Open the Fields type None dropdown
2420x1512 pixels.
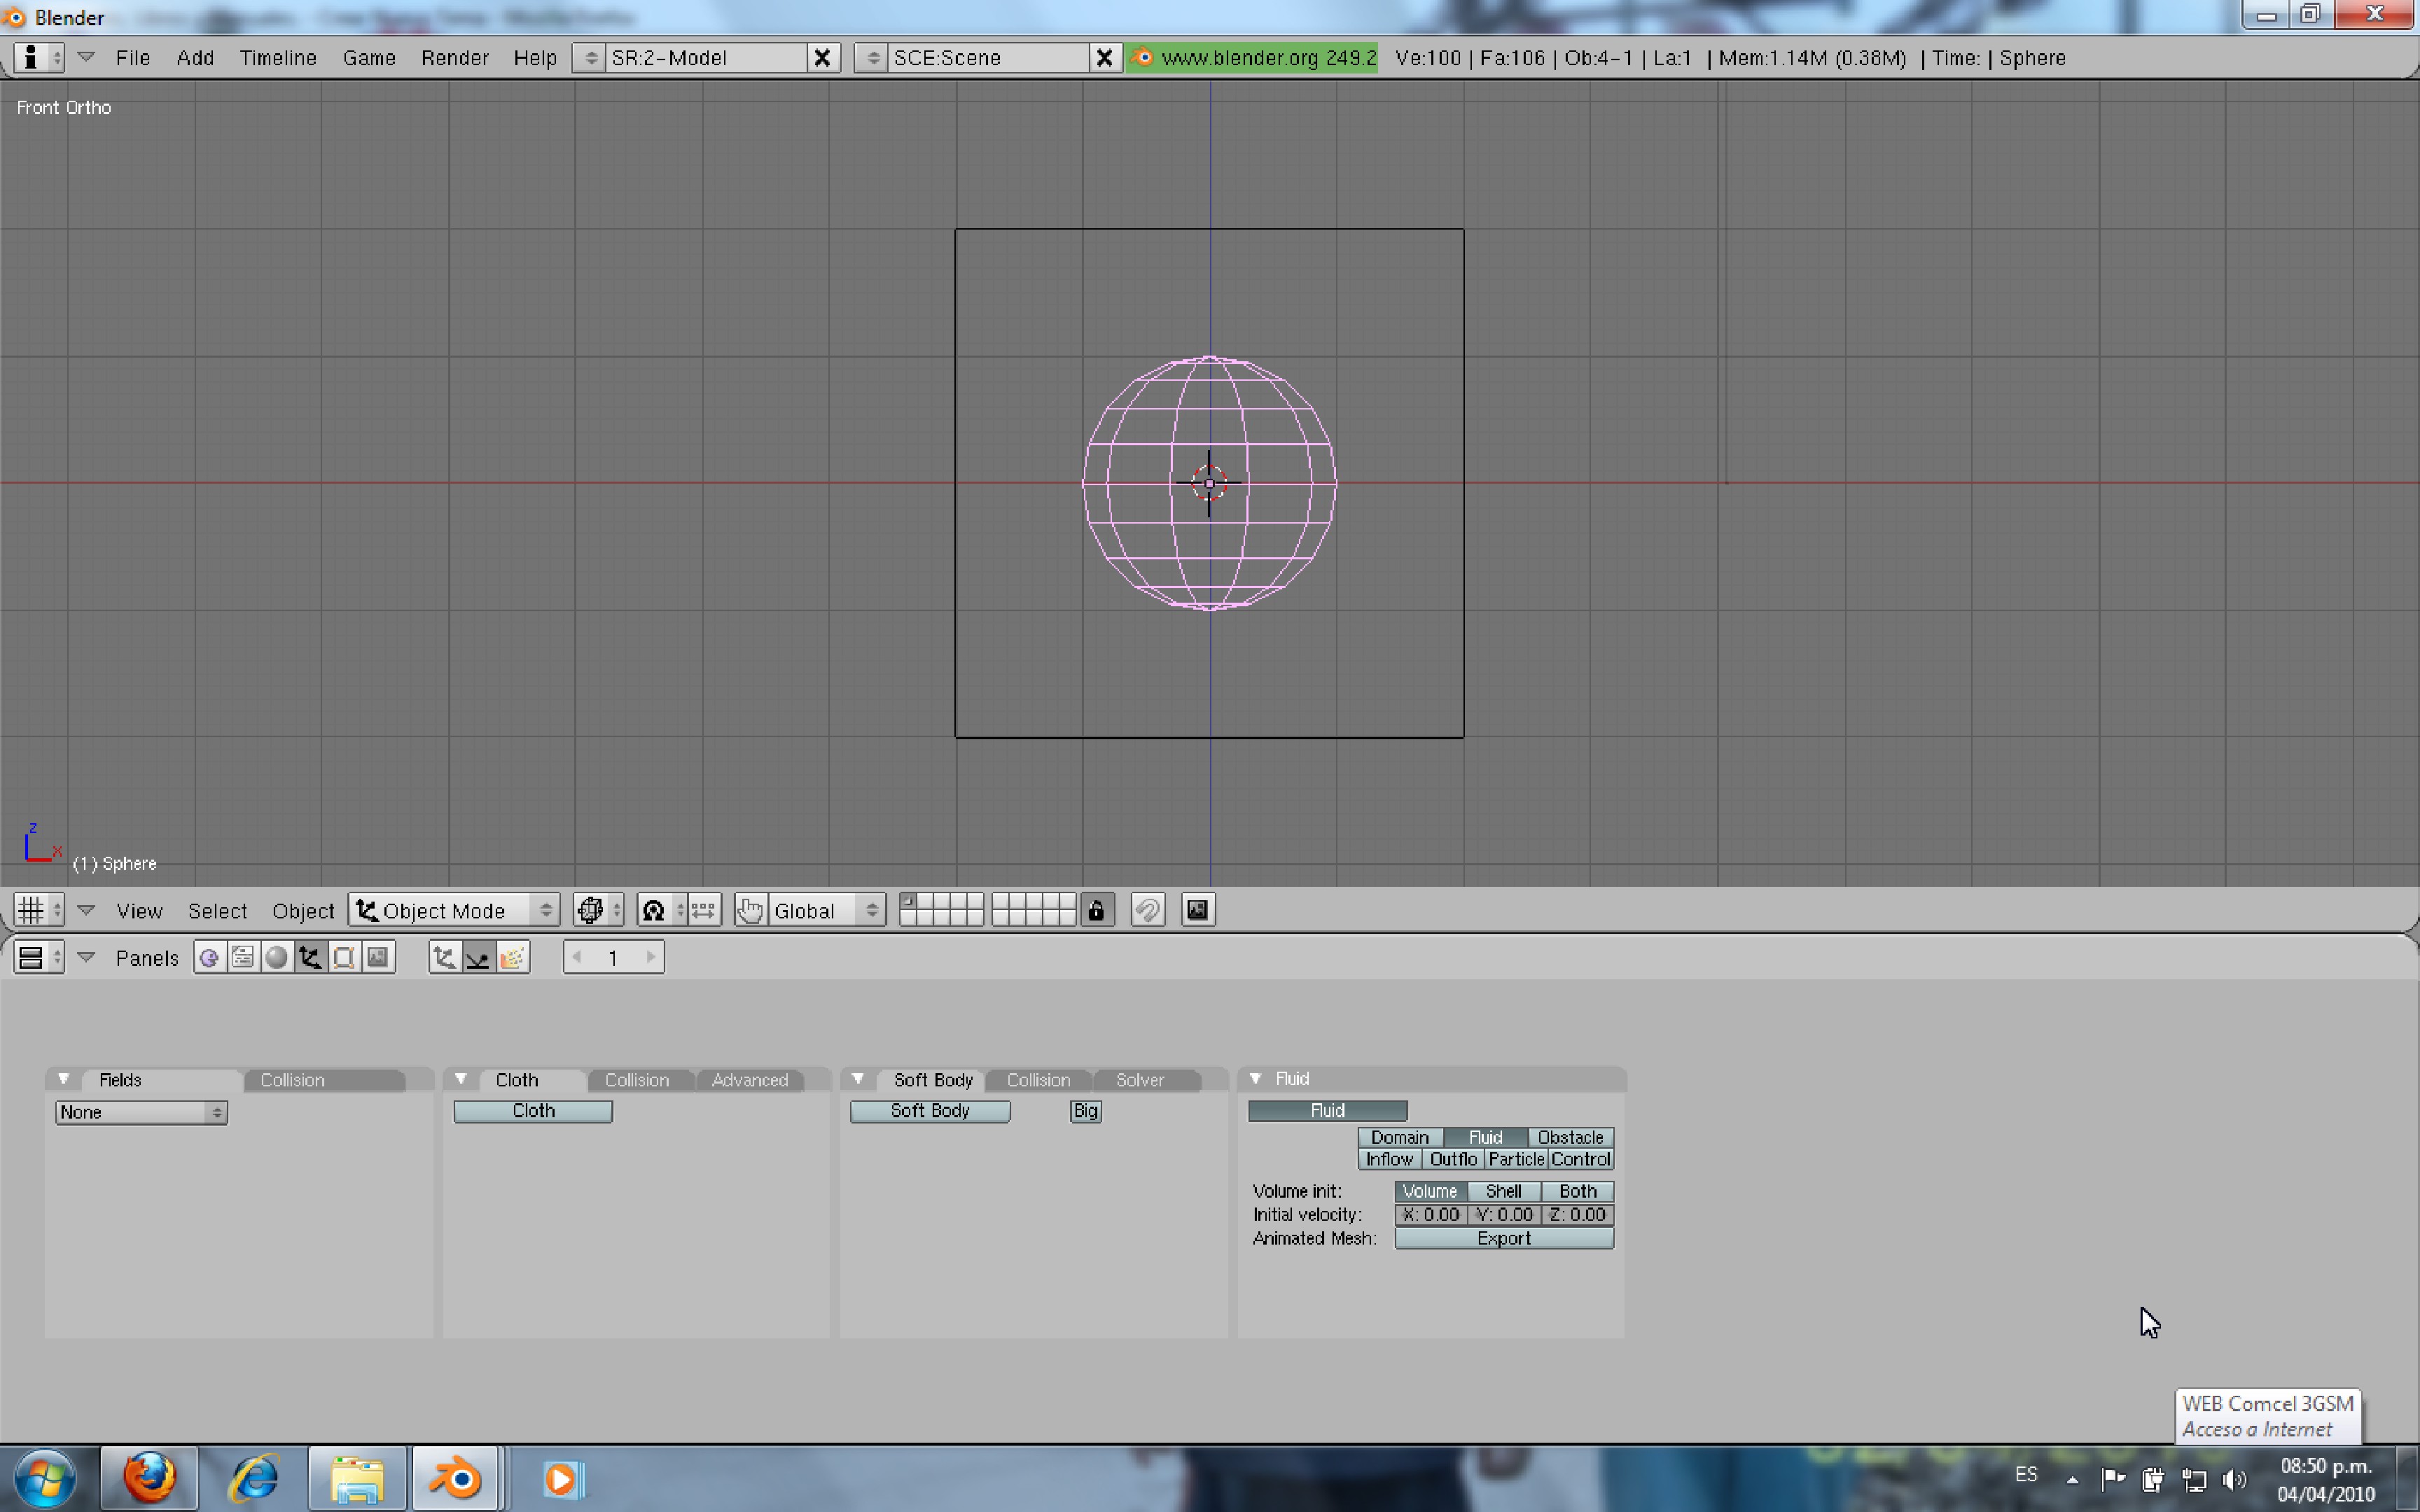click(141, 1112)
